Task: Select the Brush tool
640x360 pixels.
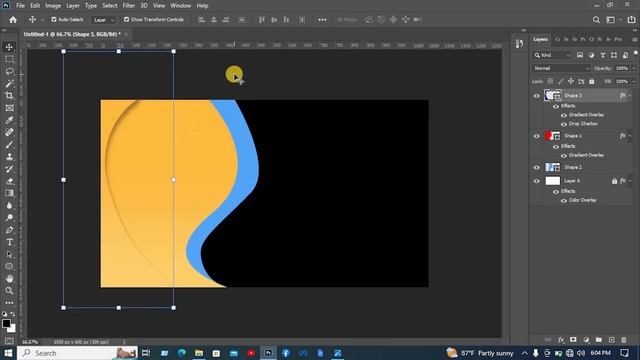Action: coord(9,144)
